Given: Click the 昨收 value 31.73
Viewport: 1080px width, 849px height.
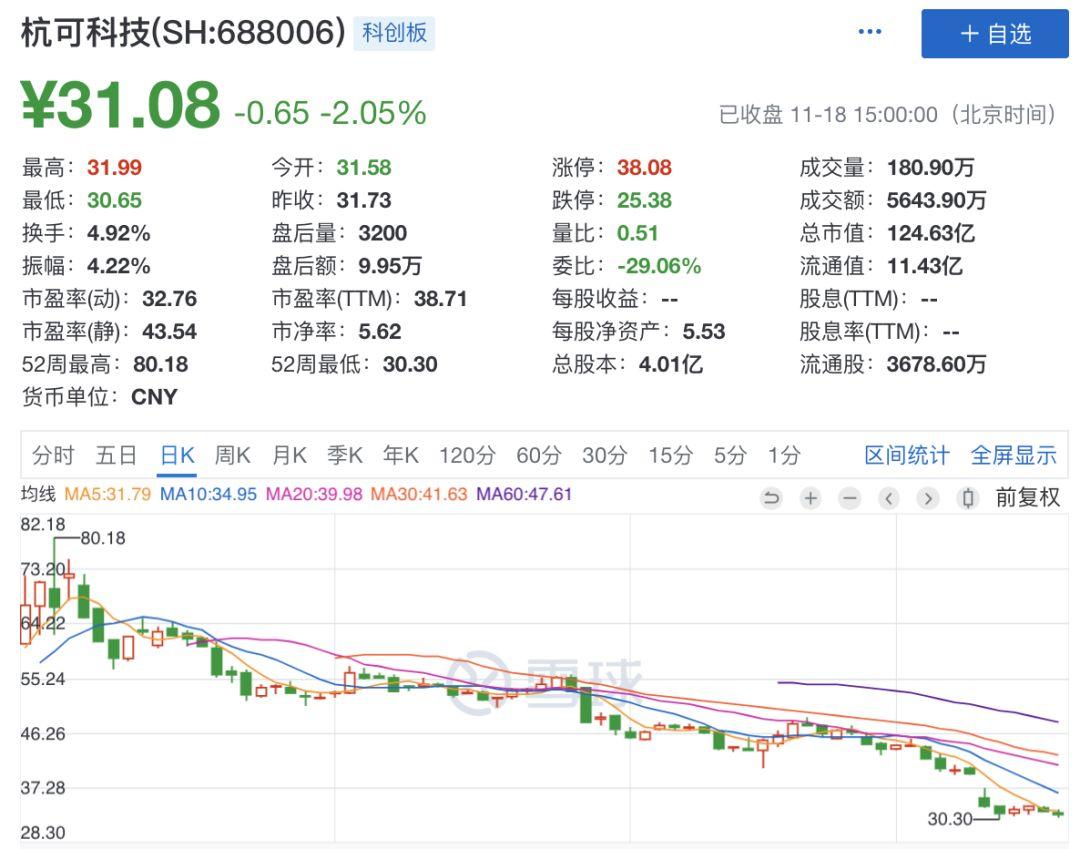Looking at the screenshot, I should (x=364, y=200).
